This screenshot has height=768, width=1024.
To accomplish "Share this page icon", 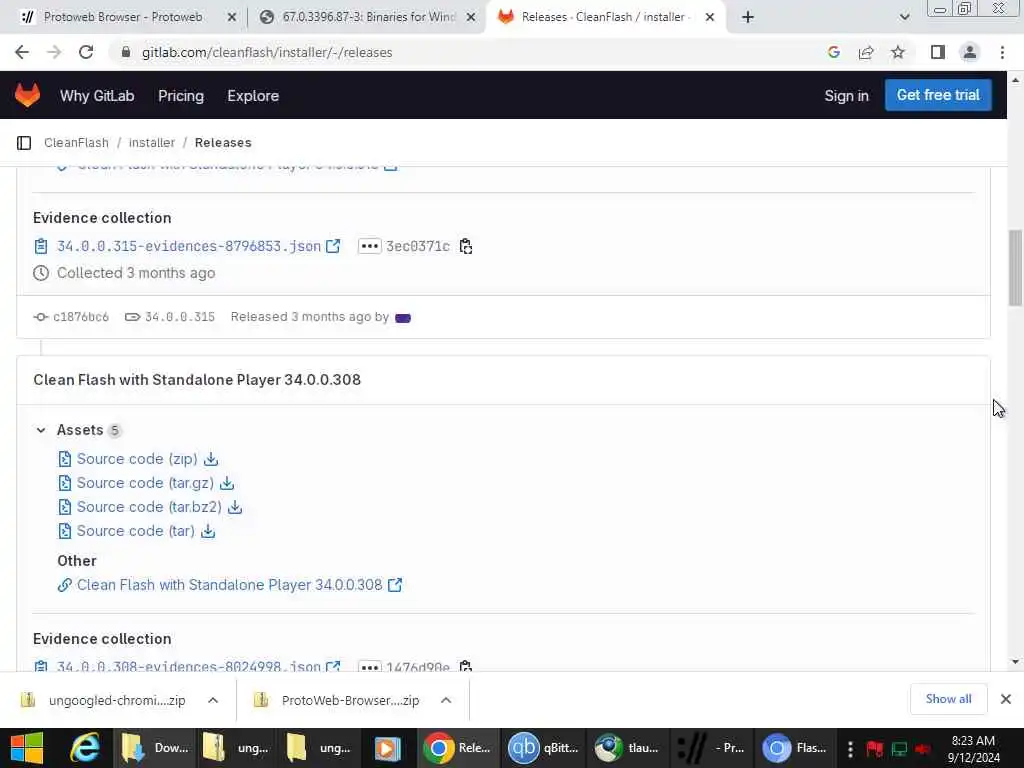I will (x=866, y=52).
